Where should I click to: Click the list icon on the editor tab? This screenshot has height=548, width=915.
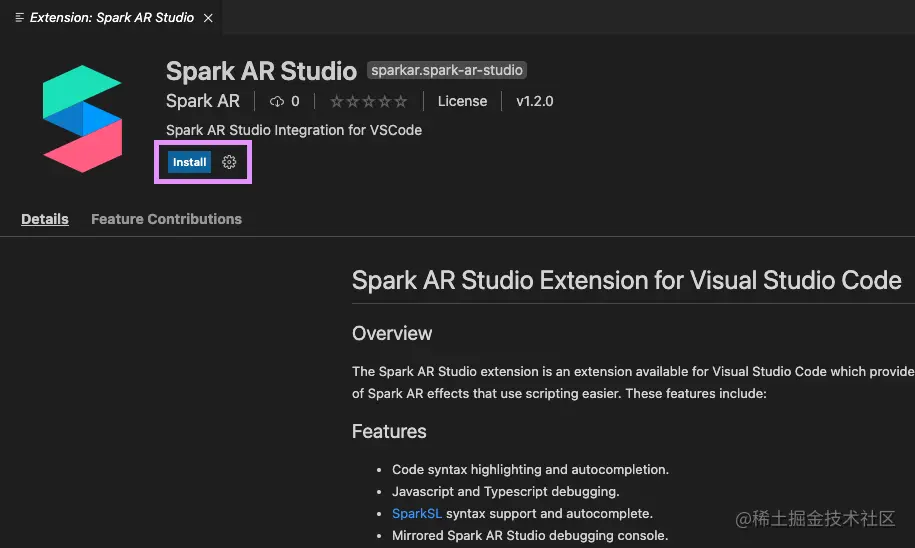coord(19,18)
